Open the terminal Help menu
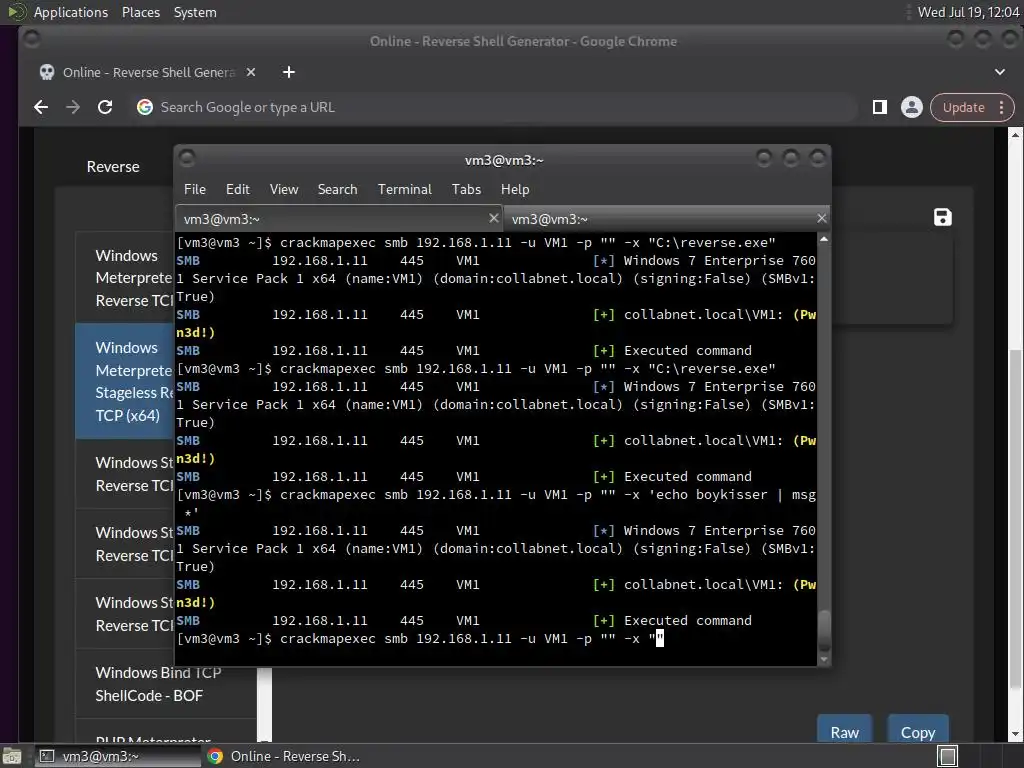Screen dimensions: 1024x768 click(515, 189)
